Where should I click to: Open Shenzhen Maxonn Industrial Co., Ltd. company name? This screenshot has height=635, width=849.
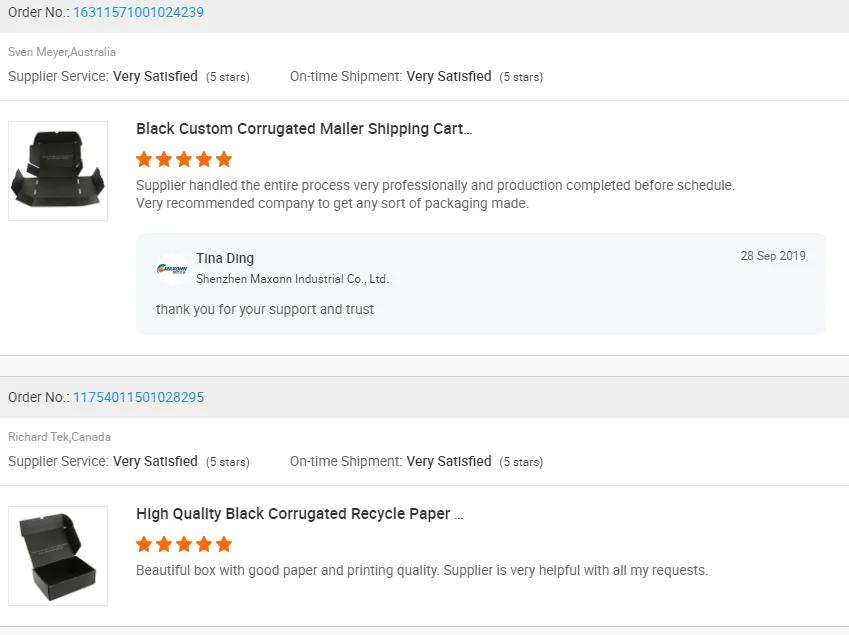pos(292,279)
